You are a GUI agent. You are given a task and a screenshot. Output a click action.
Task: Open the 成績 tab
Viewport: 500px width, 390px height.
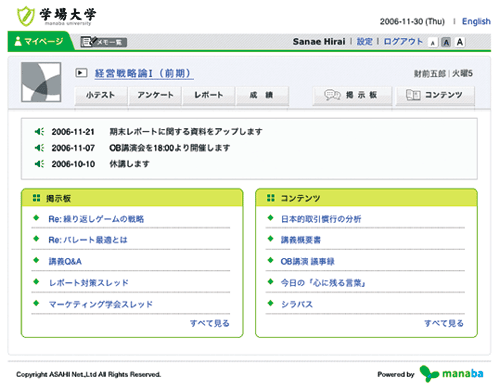[x=262, y=95]
